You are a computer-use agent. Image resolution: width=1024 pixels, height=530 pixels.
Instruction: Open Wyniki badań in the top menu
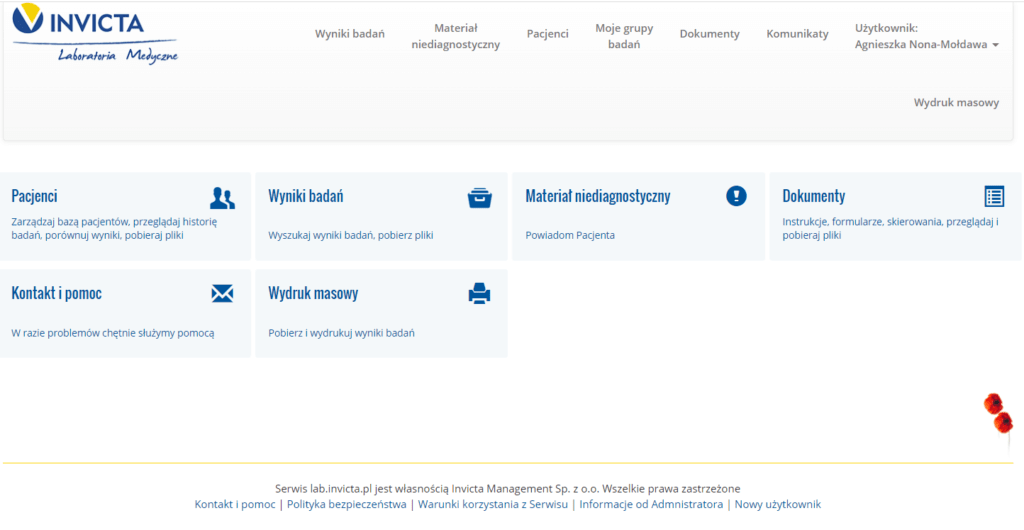[350, 34]
